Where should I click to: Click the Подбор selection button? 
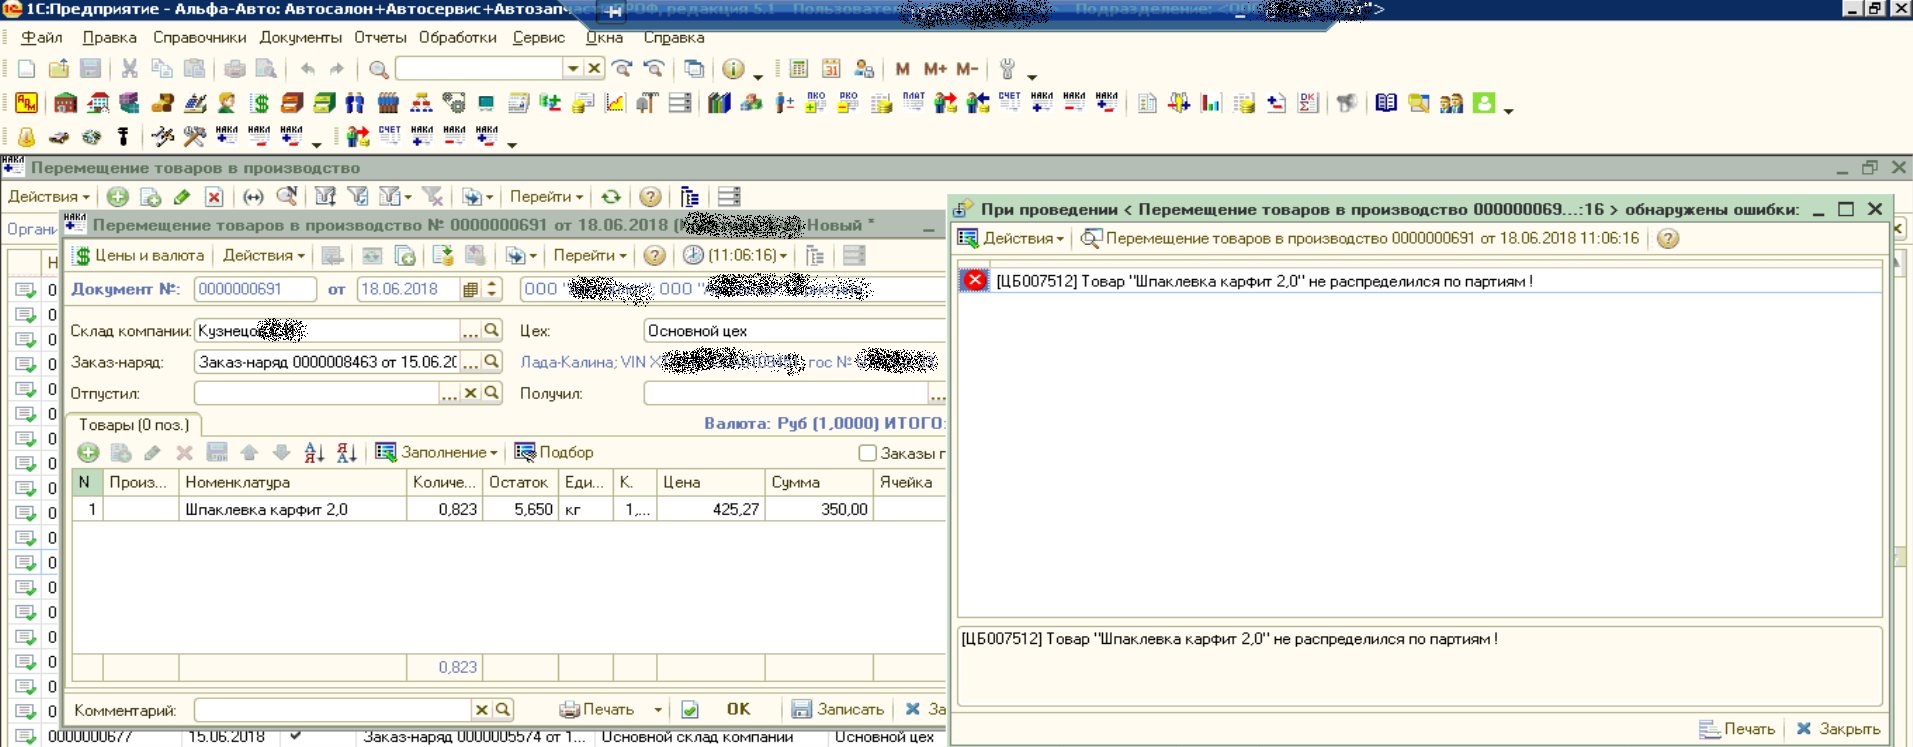554,453
